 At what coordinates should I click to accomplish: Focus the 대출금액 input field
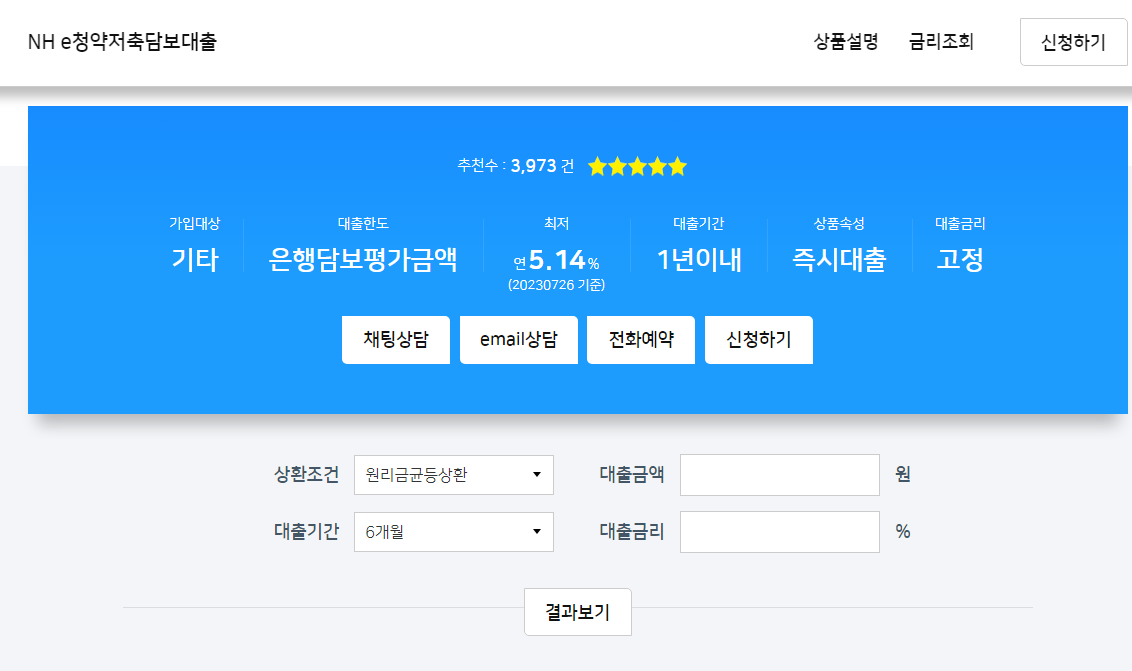click(x=780, y=475)
